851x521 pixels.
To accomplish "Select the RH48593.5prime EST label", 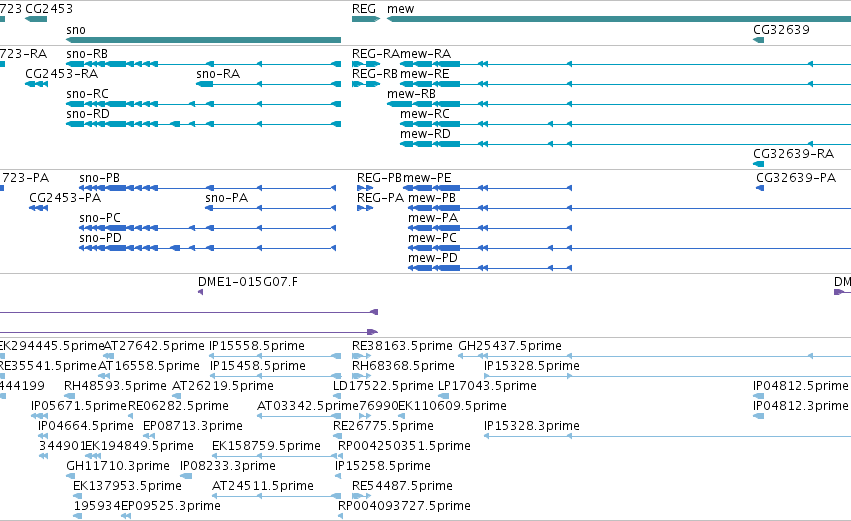I will click(x=115, y=386).
